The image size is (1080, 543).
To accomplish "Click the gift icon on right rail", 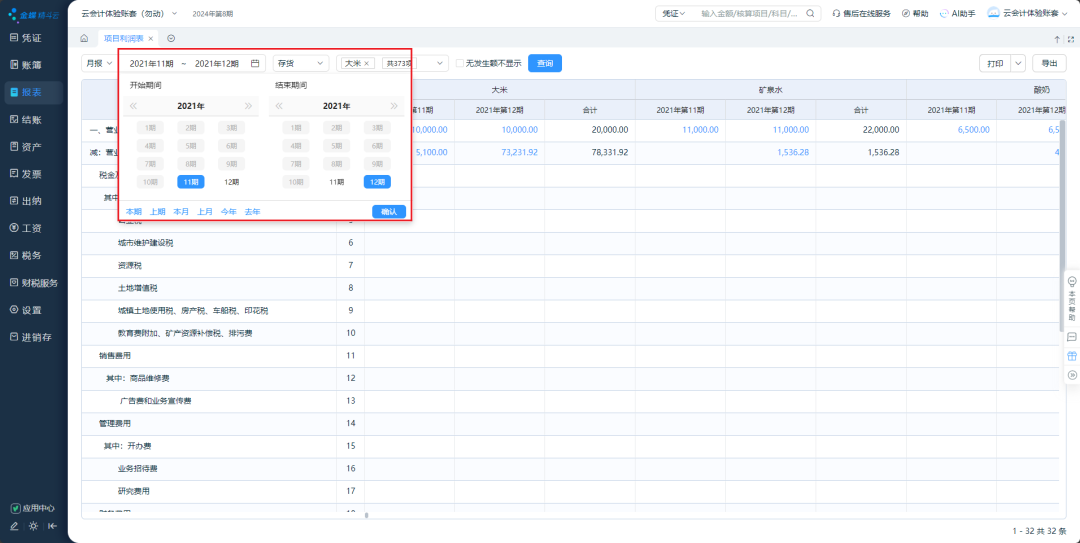I will [1072, 356].
